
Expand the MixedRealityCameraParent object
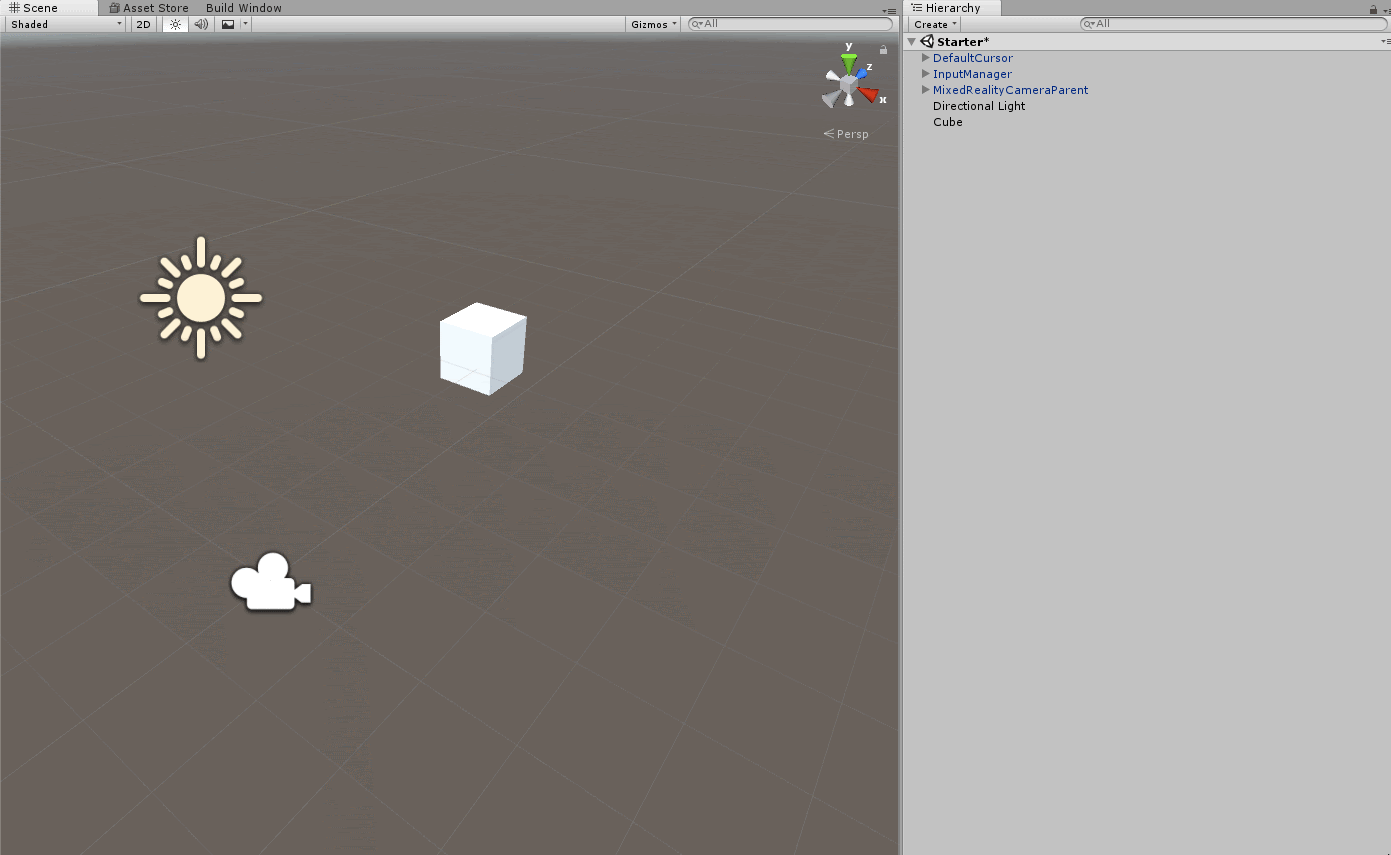pos(925,90)
